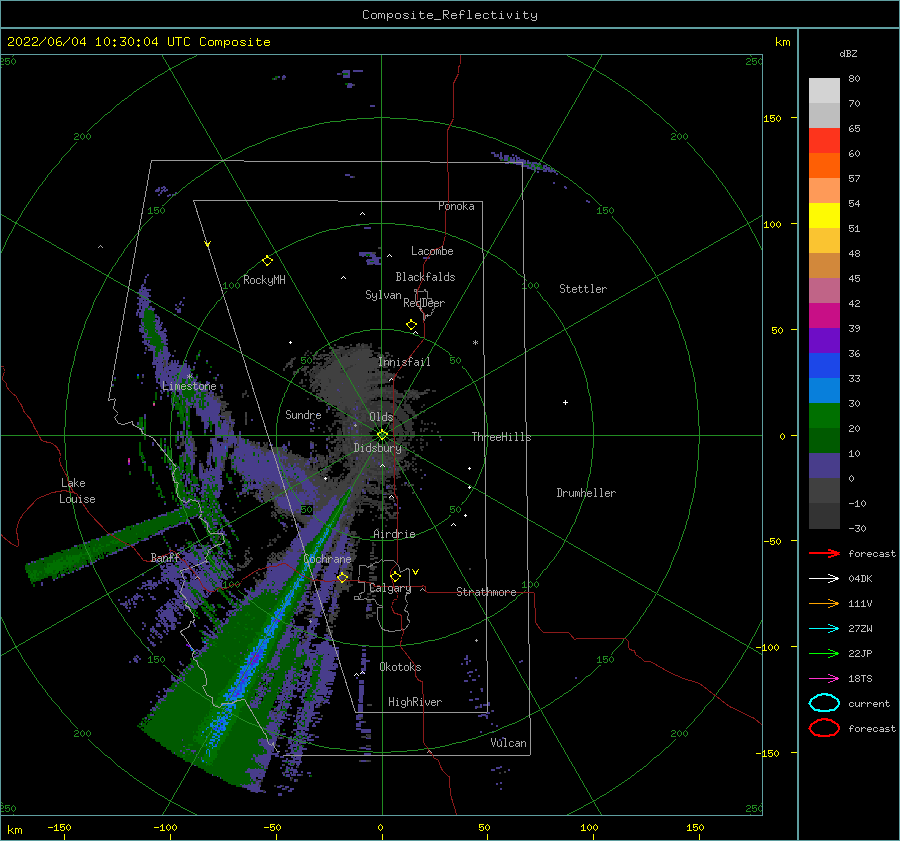Click the Ponoka label
The image size is (900, 841).
click(x=456, y=206)
